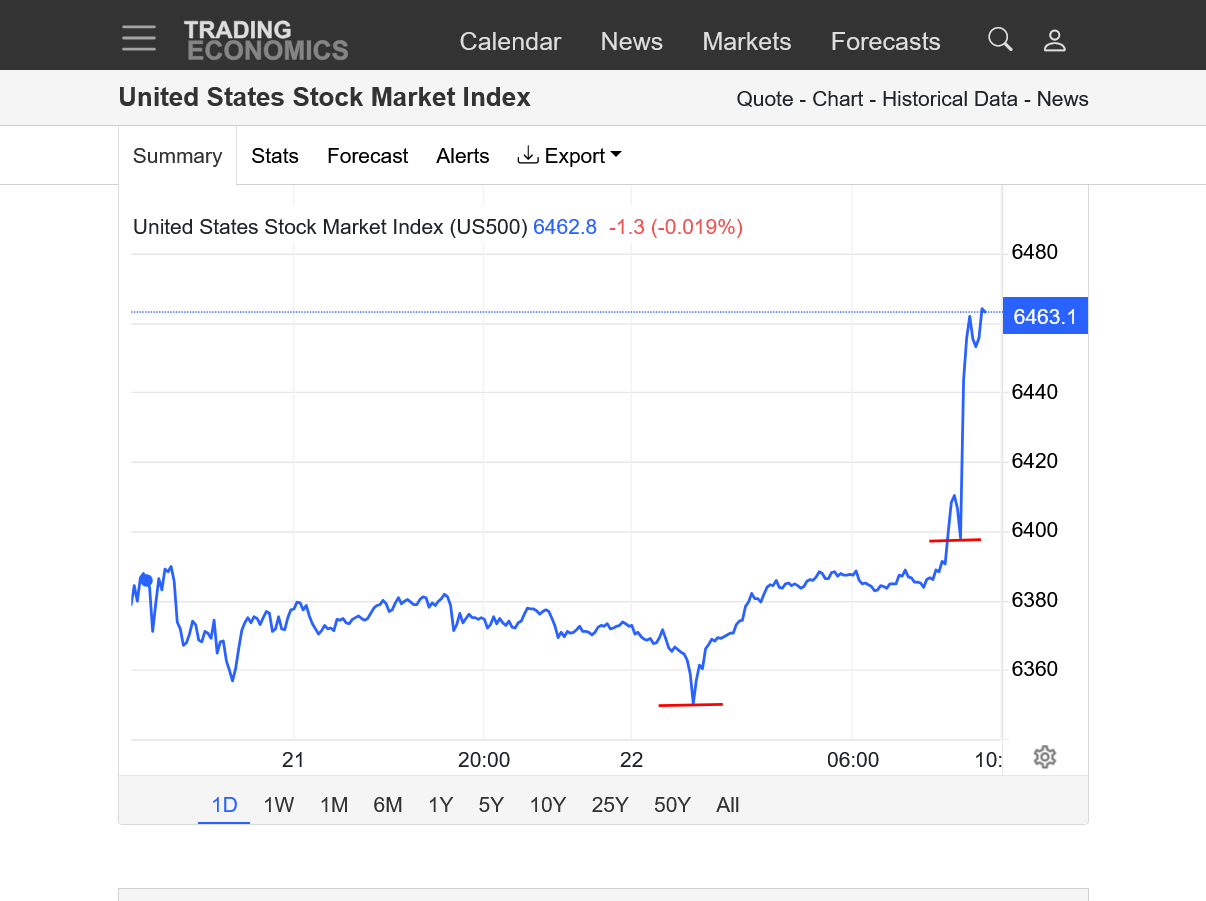The image size is (1206, 901).
Task: Open Forecasts in the top navigation
Action: (x=885, y=41)
